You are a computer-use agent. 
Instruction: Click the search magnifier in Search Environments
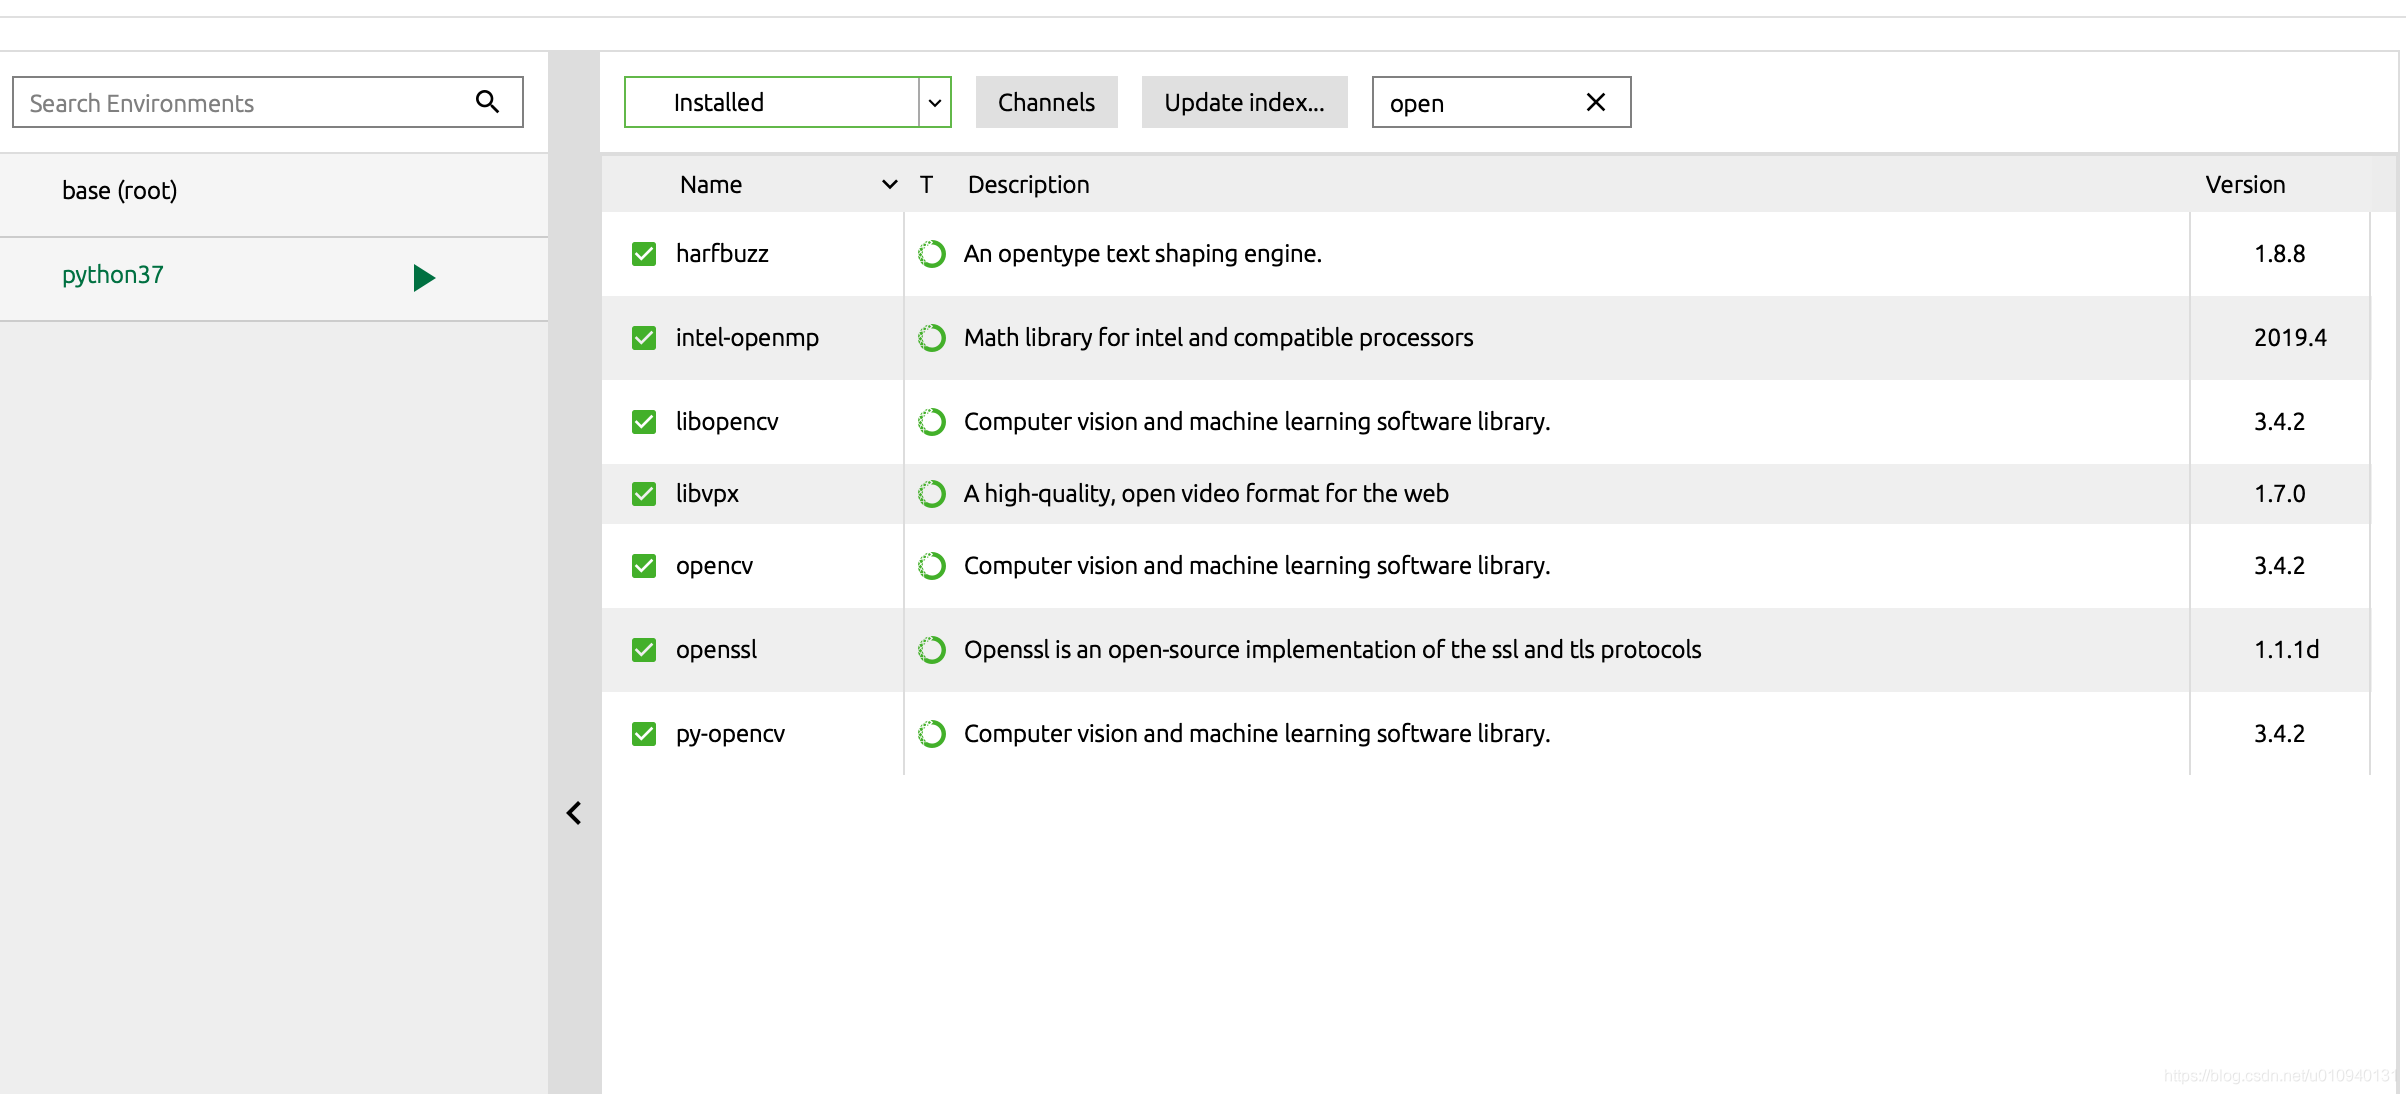point(487,102)
